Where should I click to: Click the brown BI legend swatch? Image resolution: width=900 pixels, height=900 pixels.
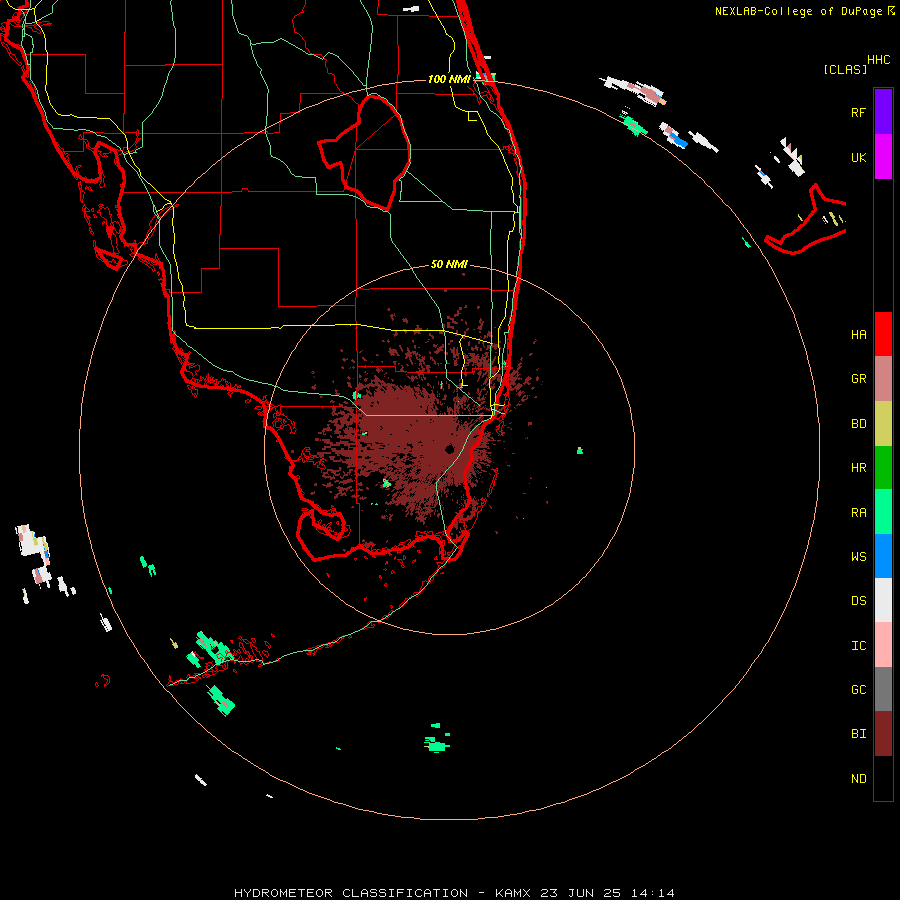click(883, 734)
